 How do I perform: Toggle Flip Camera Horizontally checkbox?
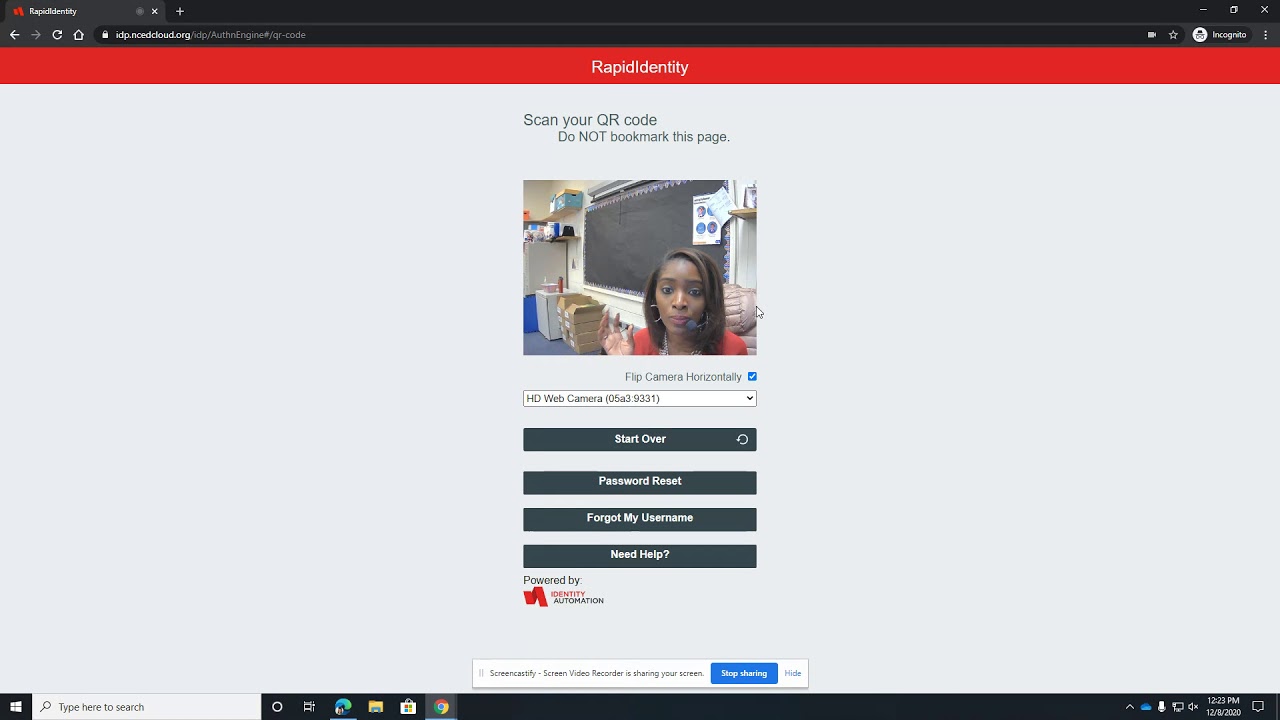[752, 377]
